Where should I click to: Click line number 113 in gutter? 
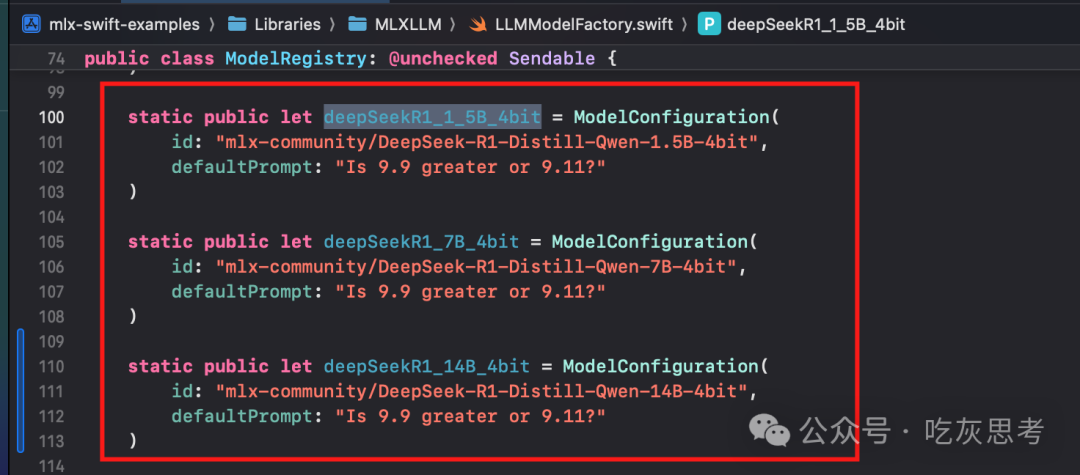point(50,441)
